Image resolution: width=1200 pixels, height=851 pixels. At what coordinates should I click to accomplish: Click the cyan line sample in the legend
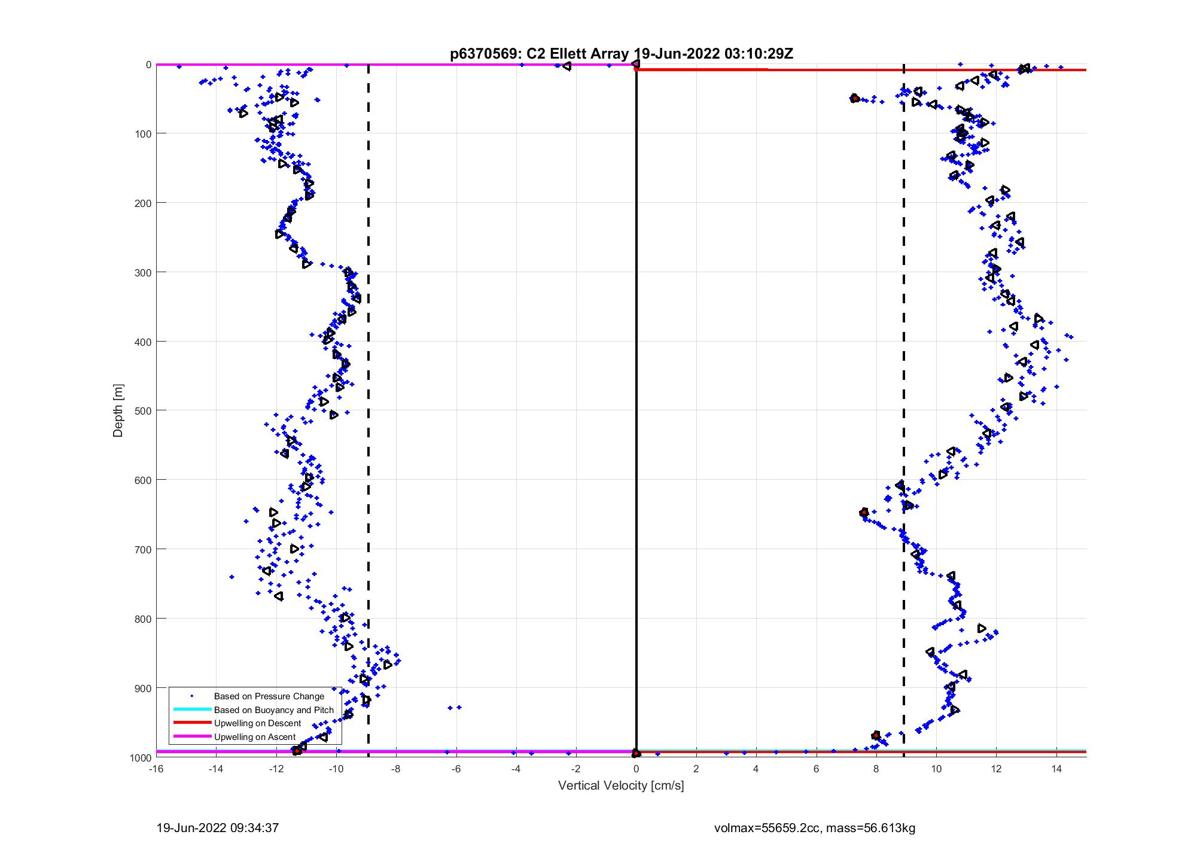pos(190,709)
